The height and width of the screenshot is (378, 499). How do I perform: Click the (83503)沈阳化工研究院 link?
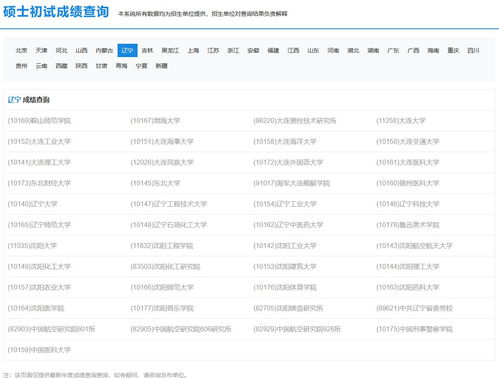pyautogui.click(x=165, y=266)
